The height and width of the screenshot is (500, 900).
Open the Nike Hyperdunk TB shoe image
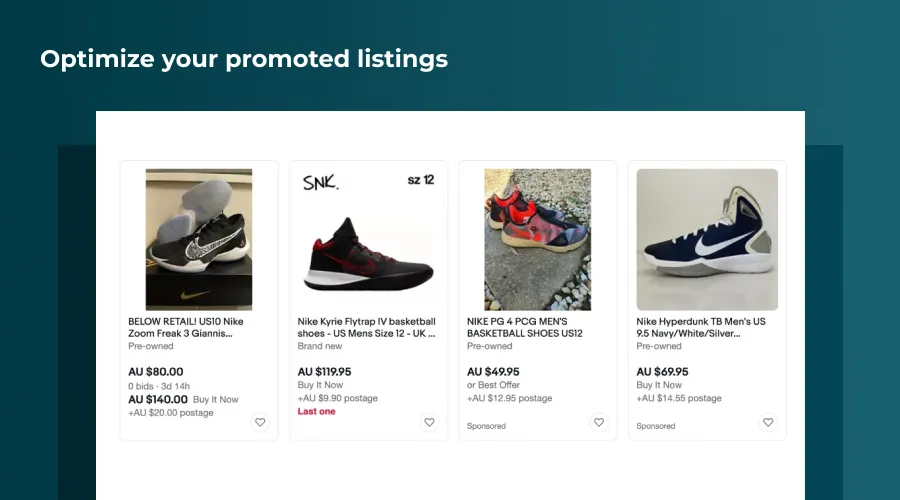707,239
